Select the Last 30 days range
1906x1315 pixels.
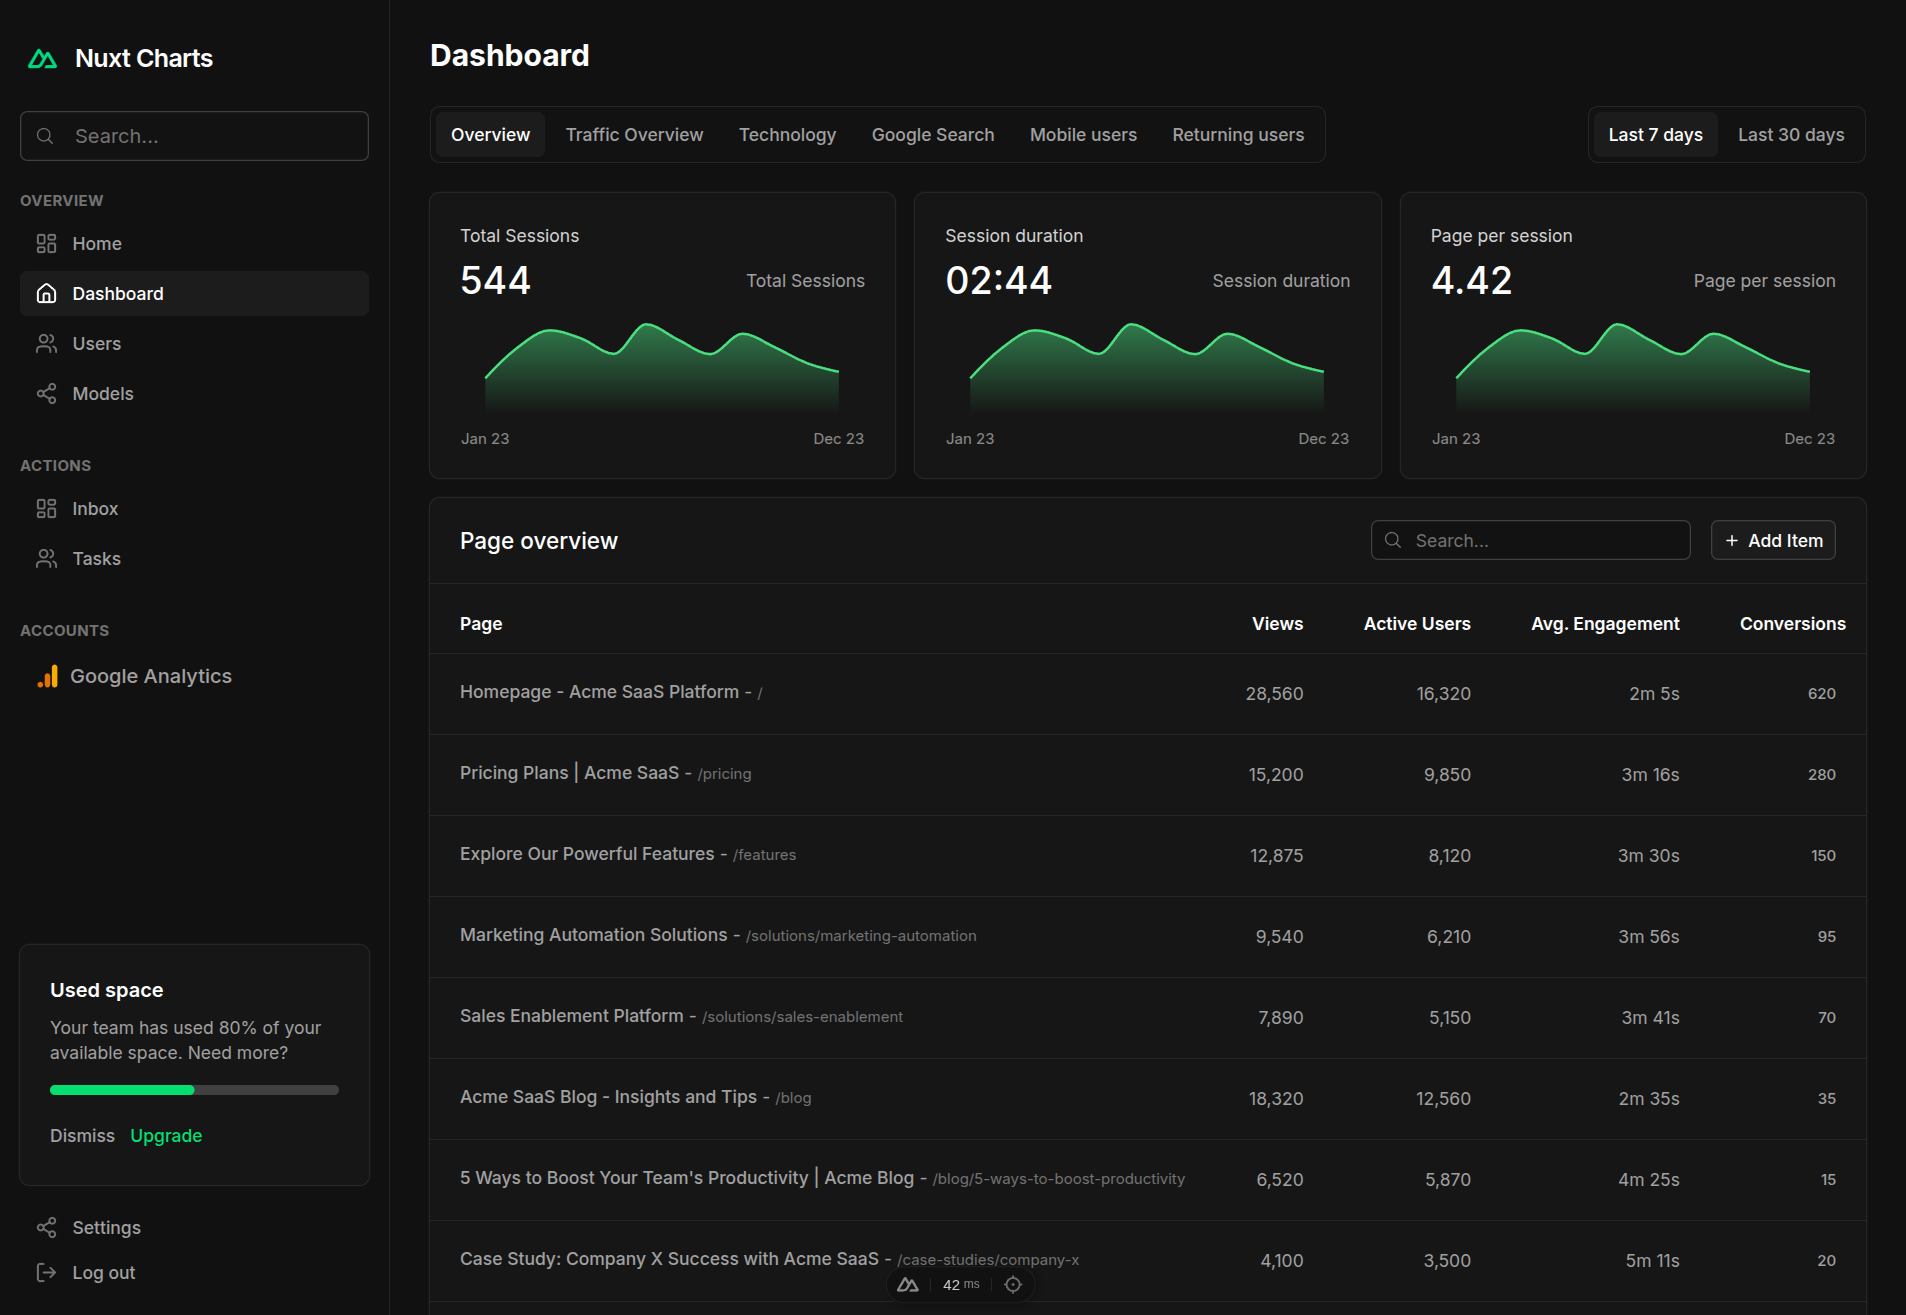(1791, 135)
